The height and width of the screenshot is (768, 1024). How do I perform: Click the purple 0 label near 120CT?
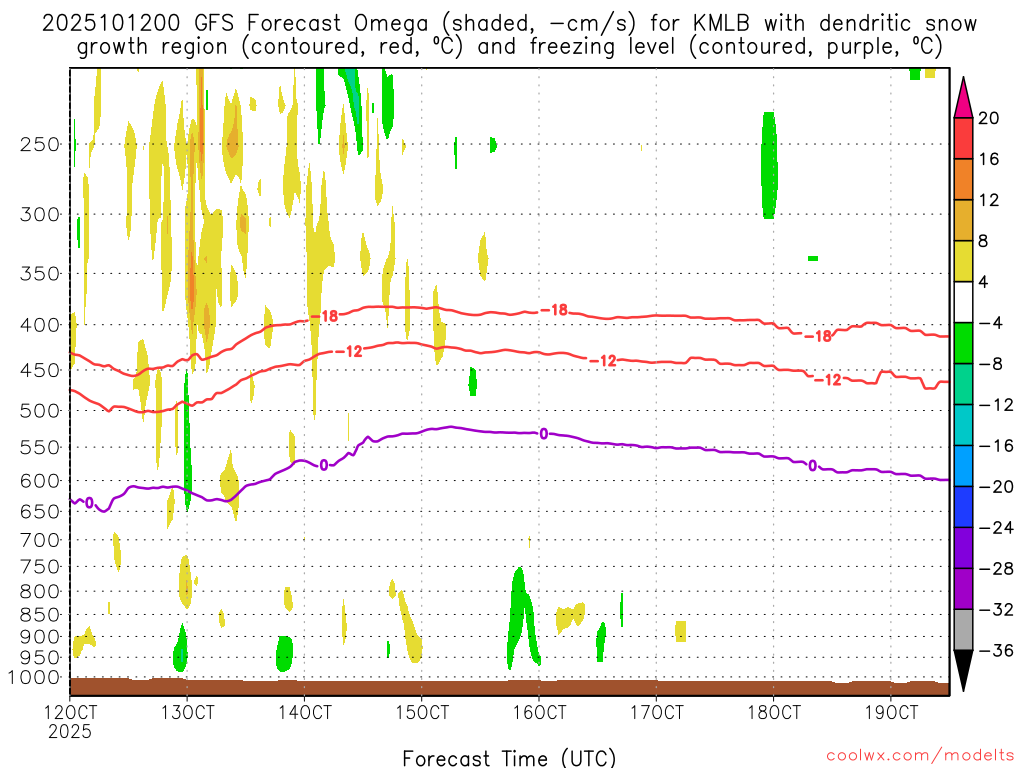(x=89, y=503)
